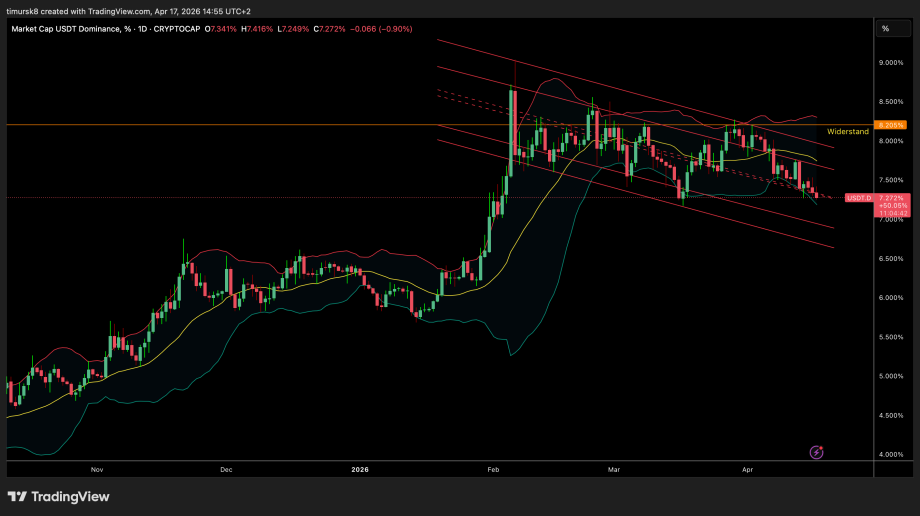Click the open price value O7.341% in legend
920x516 pixels.
coord(223,29)
